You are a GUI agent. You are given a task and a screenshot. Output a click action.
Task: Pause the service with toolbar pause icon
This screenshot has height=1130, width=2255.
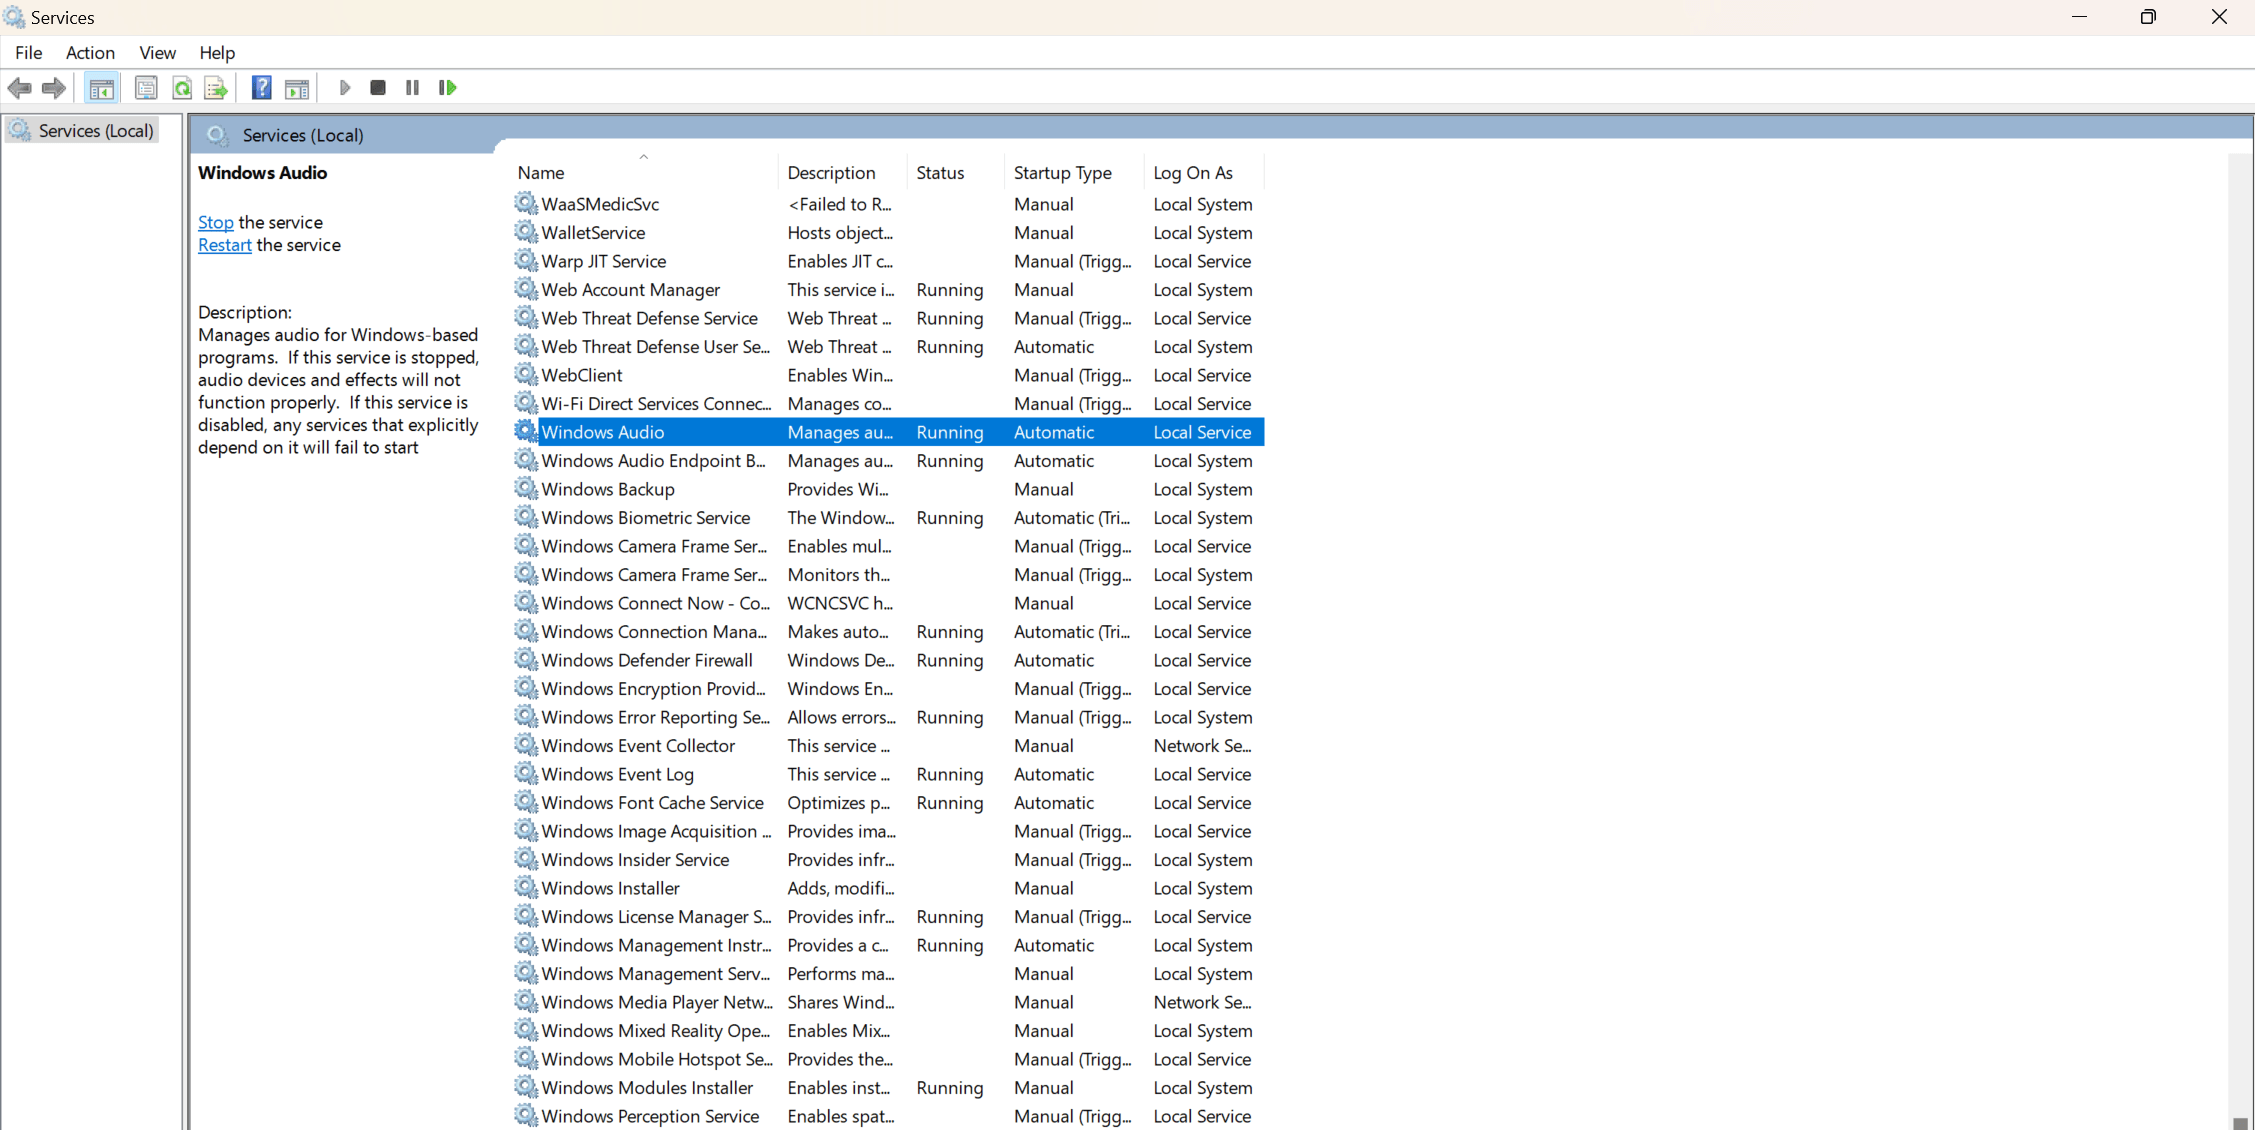click(x=412, y=88)
